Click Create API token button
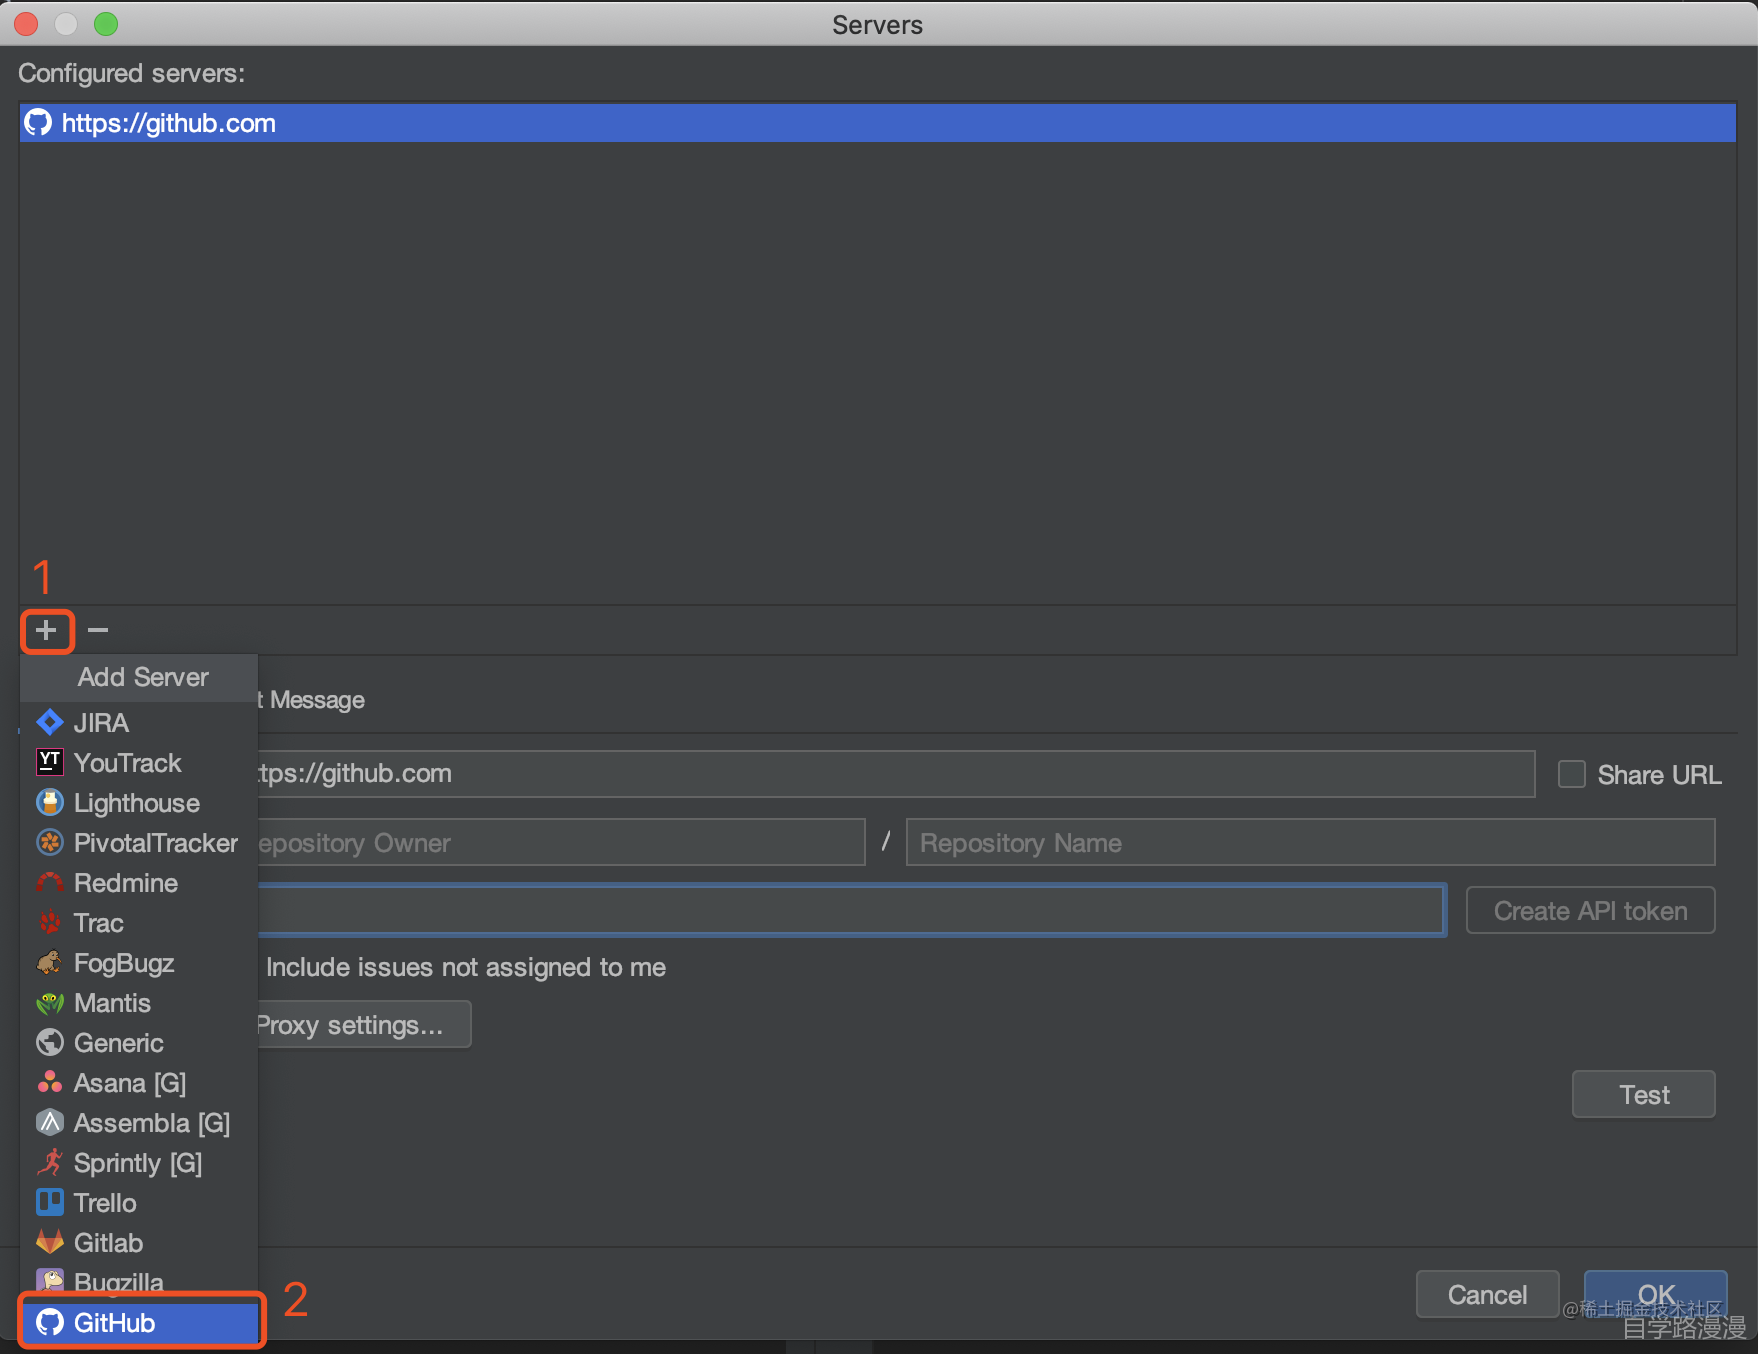This screenshot has height=1354, width=1758. pyautogui.click(x=1590, y=910)
